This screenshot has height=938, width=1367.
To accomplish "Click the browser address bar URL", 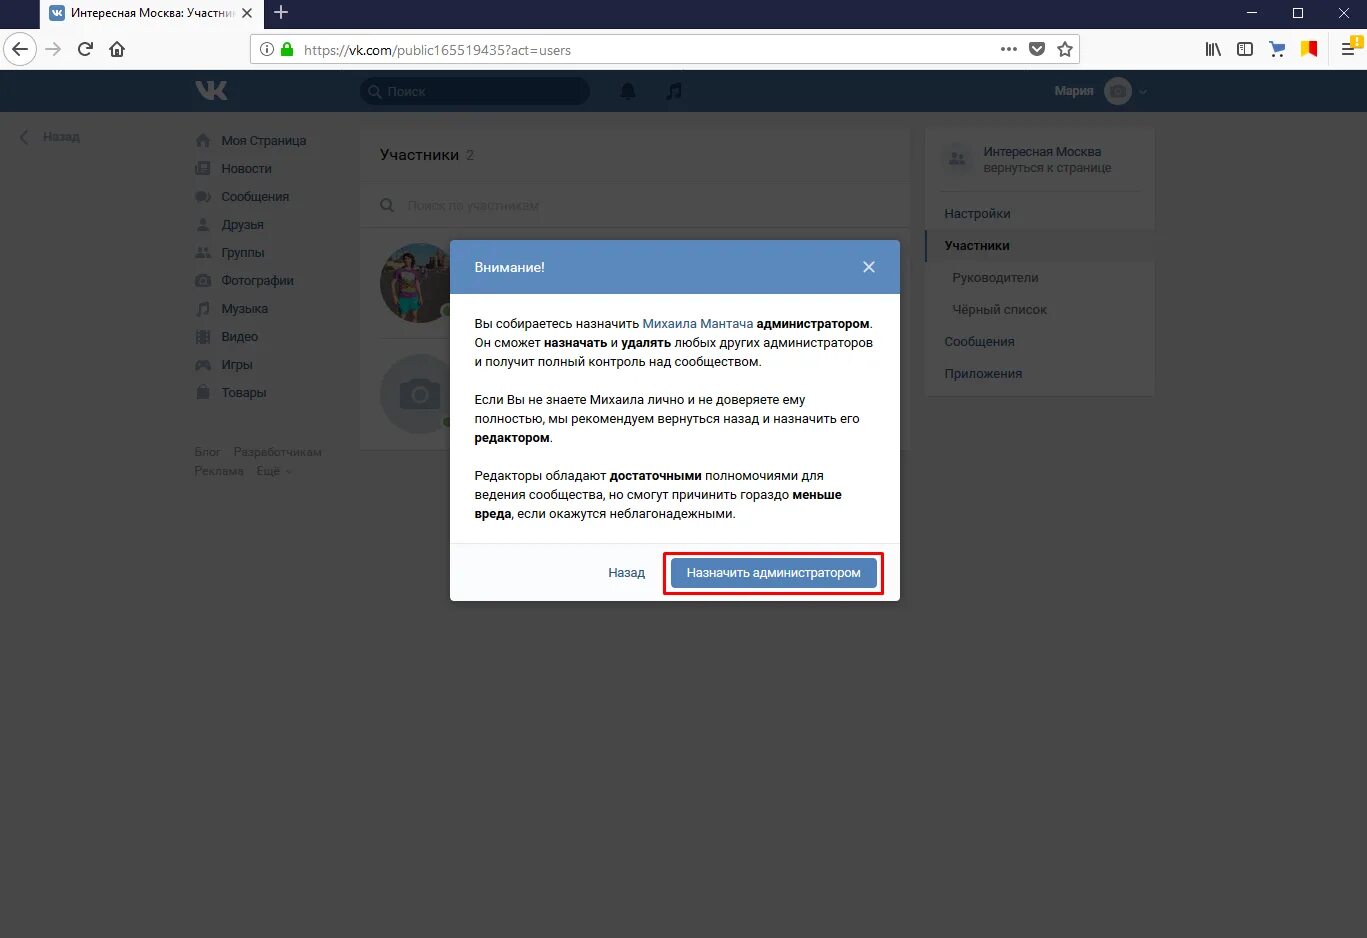I will (x=437, y=50).
